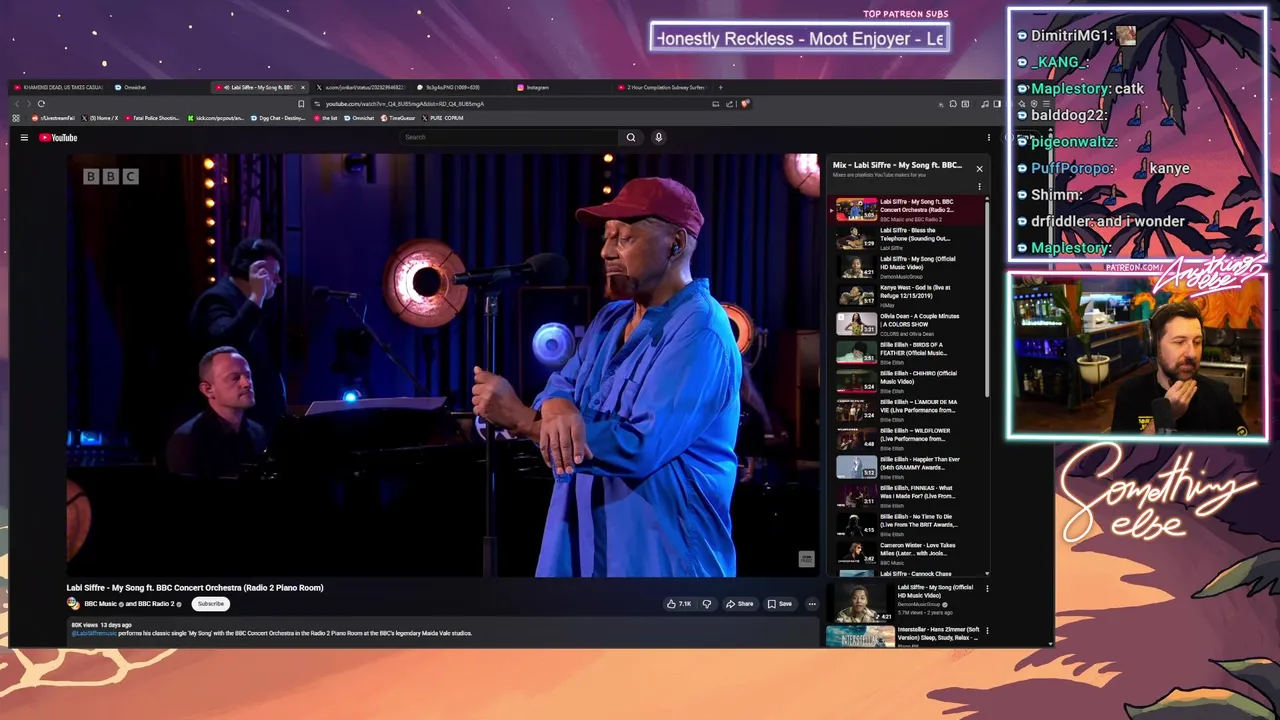Open Mix playlist three-dot options
Image resolution: width=1280 pixels, height=720 pixels.
(x=979, y=186)
